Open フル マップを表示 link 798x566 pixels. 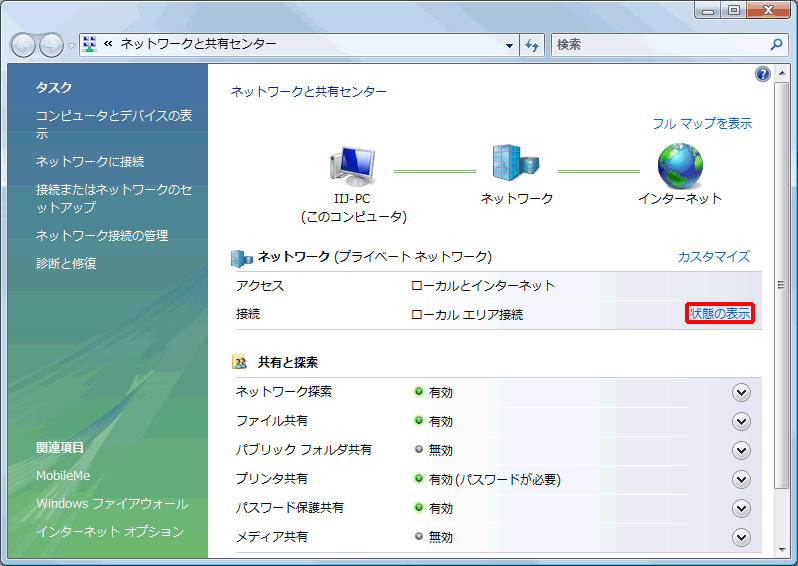point(702,124)
